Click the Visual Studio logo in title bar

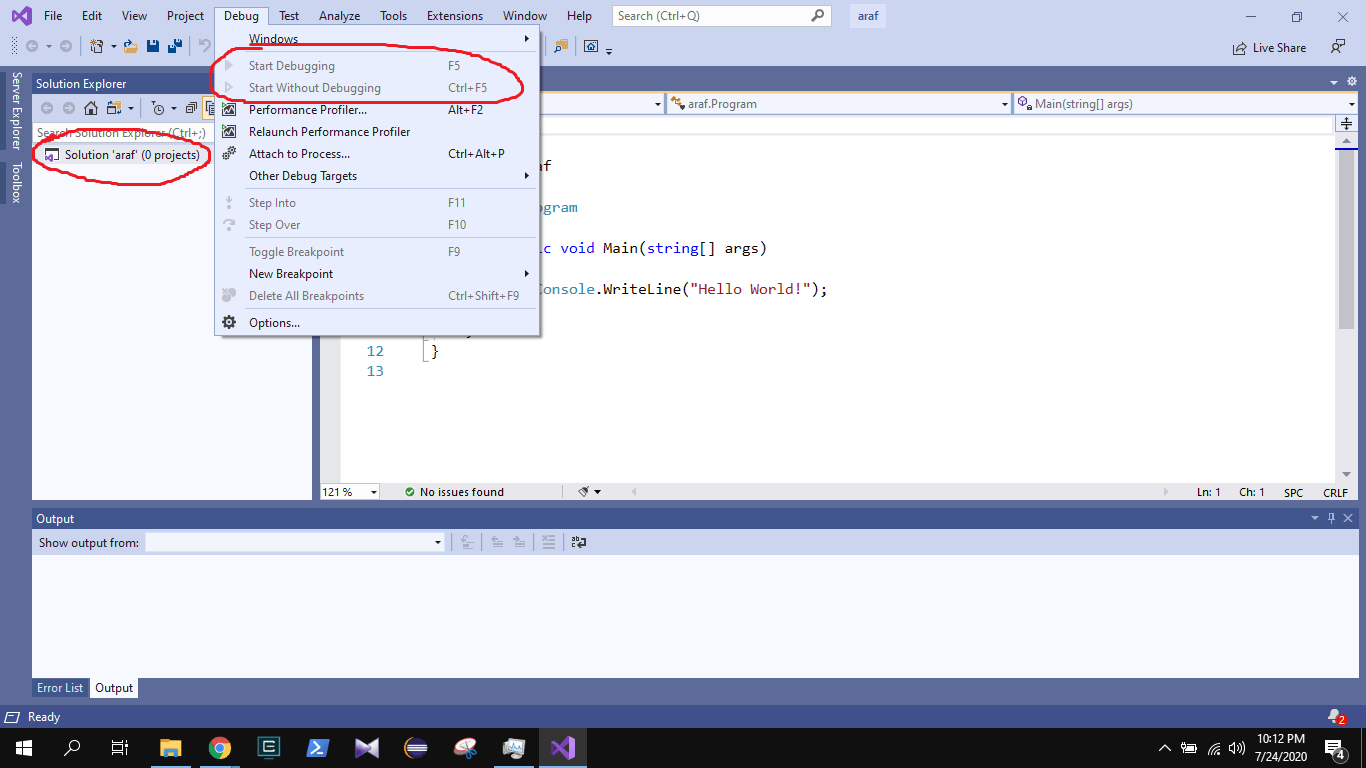[x=21, y=16]
